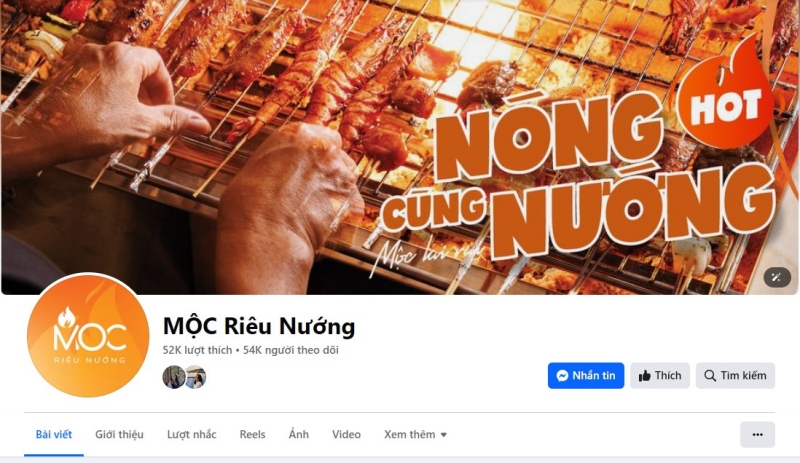View the Ảnh photos tab
The height and width of the screenshot is (463, 800).
click(x=298, y=434)
